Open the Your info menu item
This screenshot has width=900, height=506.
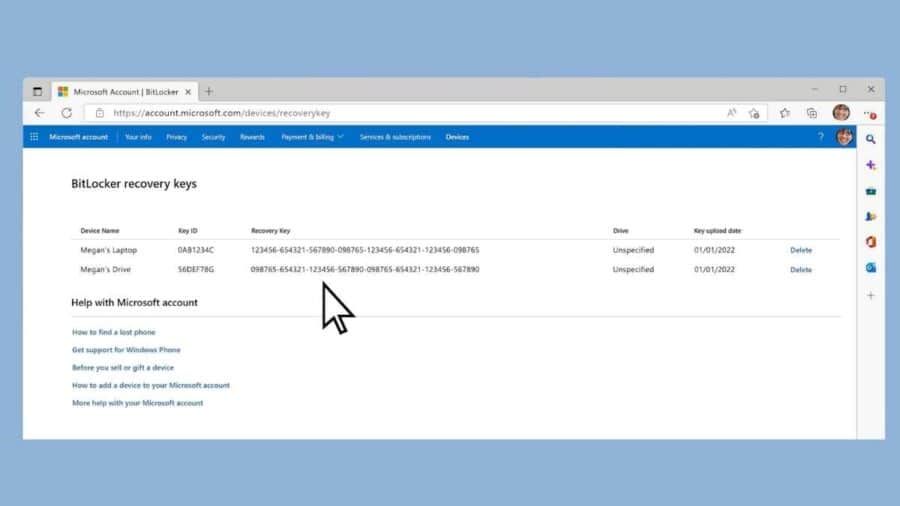(x=138, y=137)
